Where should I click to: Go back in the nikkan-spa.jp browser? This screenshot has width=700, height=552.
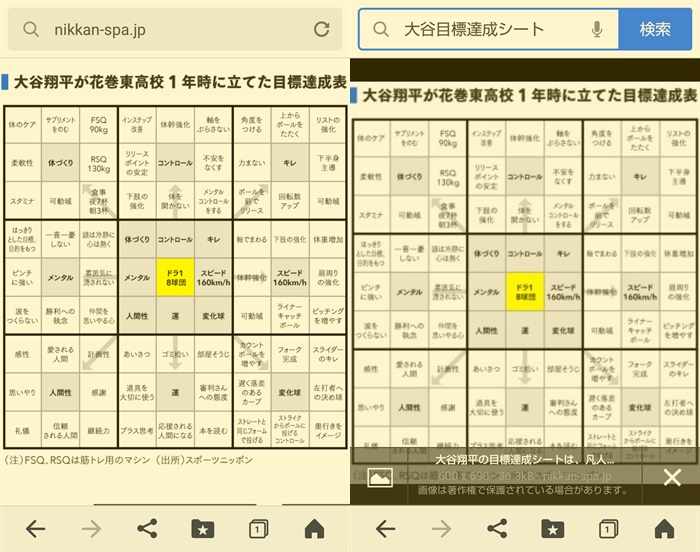point(35,527)
